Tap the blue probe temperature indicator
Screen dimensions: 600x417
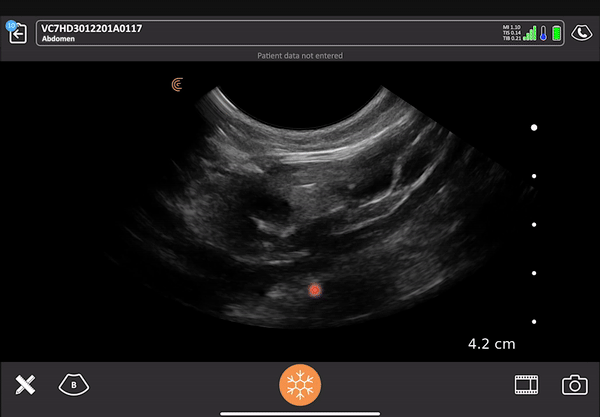[544, 34]
